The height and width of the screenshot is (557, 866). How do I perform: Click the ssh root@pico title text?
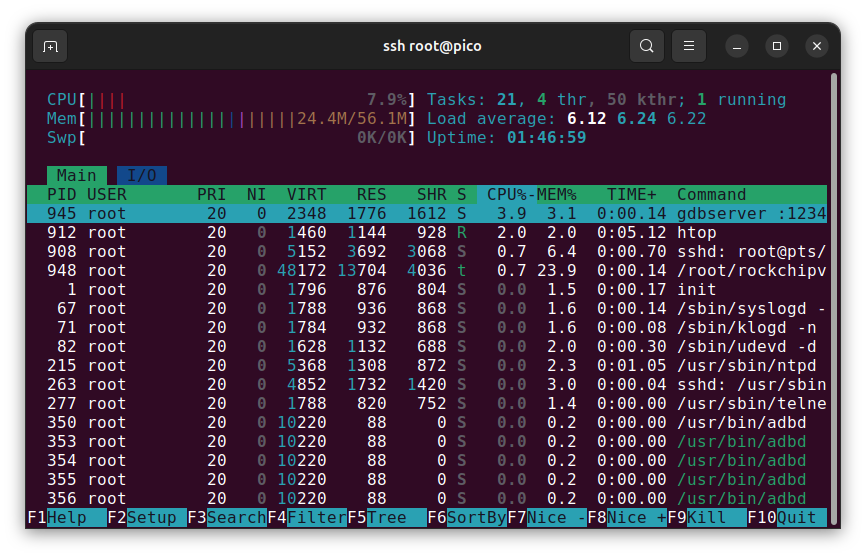(x=432, y=46)
